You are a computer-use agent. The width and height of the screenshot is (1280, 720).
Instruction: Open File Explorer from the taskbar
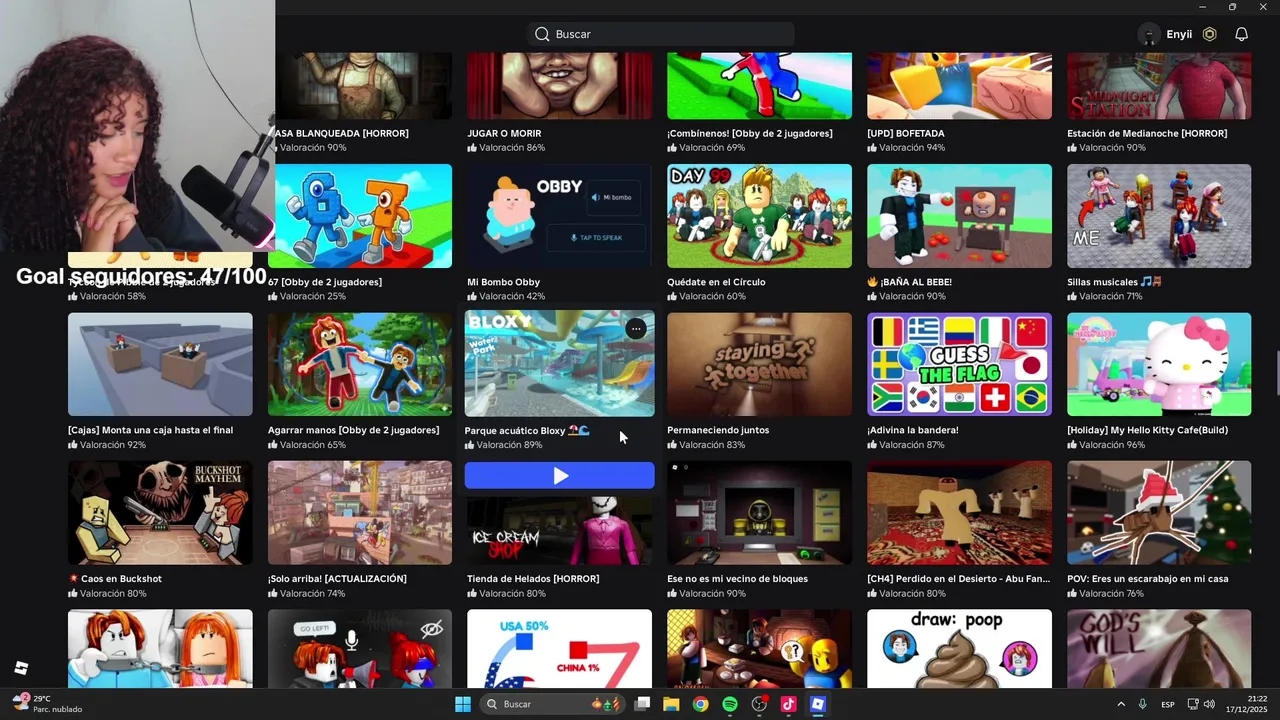coord(671,704)
